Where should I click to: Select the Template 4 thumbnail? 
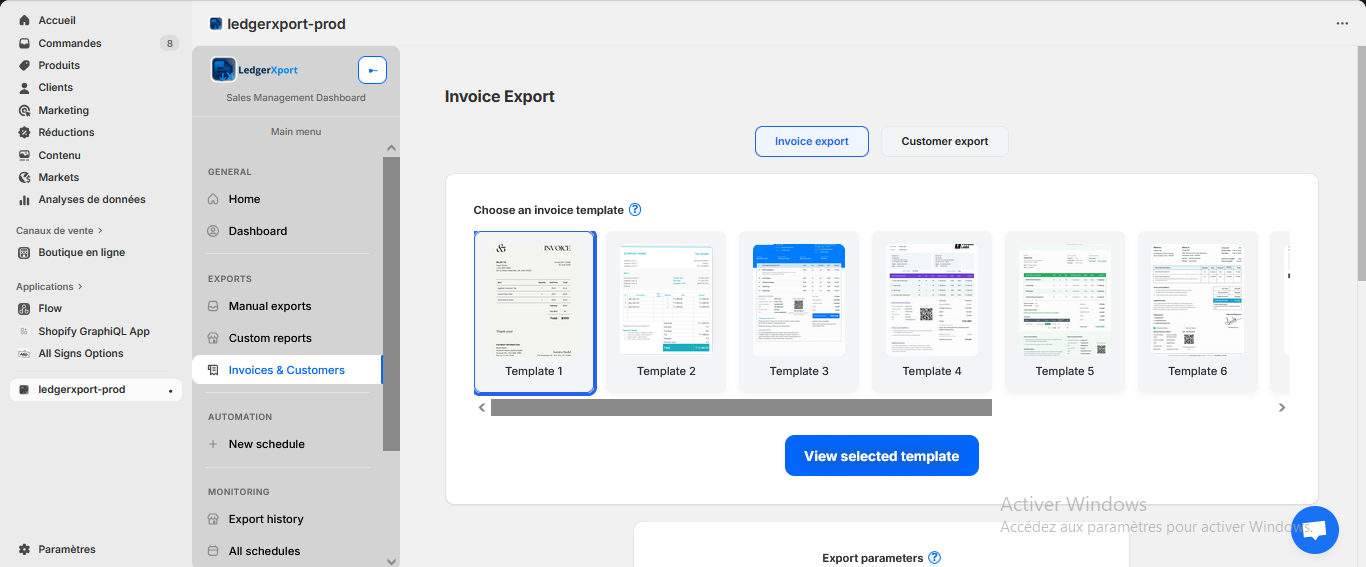(x=932, y=312)
